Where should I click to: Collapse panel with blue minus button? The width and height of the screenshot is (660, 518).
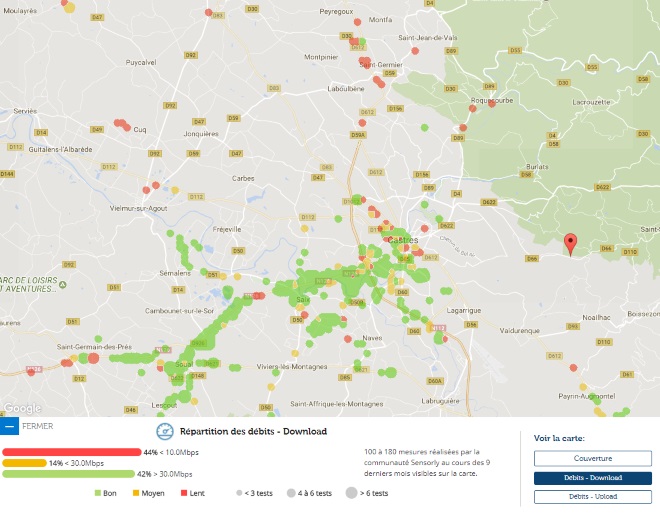pos(9,426)
